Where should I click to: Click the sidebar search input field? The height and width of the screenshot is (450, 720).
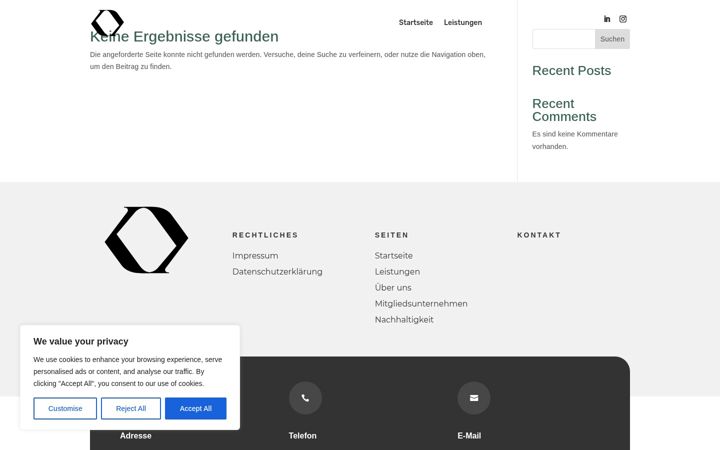[564, 39]
